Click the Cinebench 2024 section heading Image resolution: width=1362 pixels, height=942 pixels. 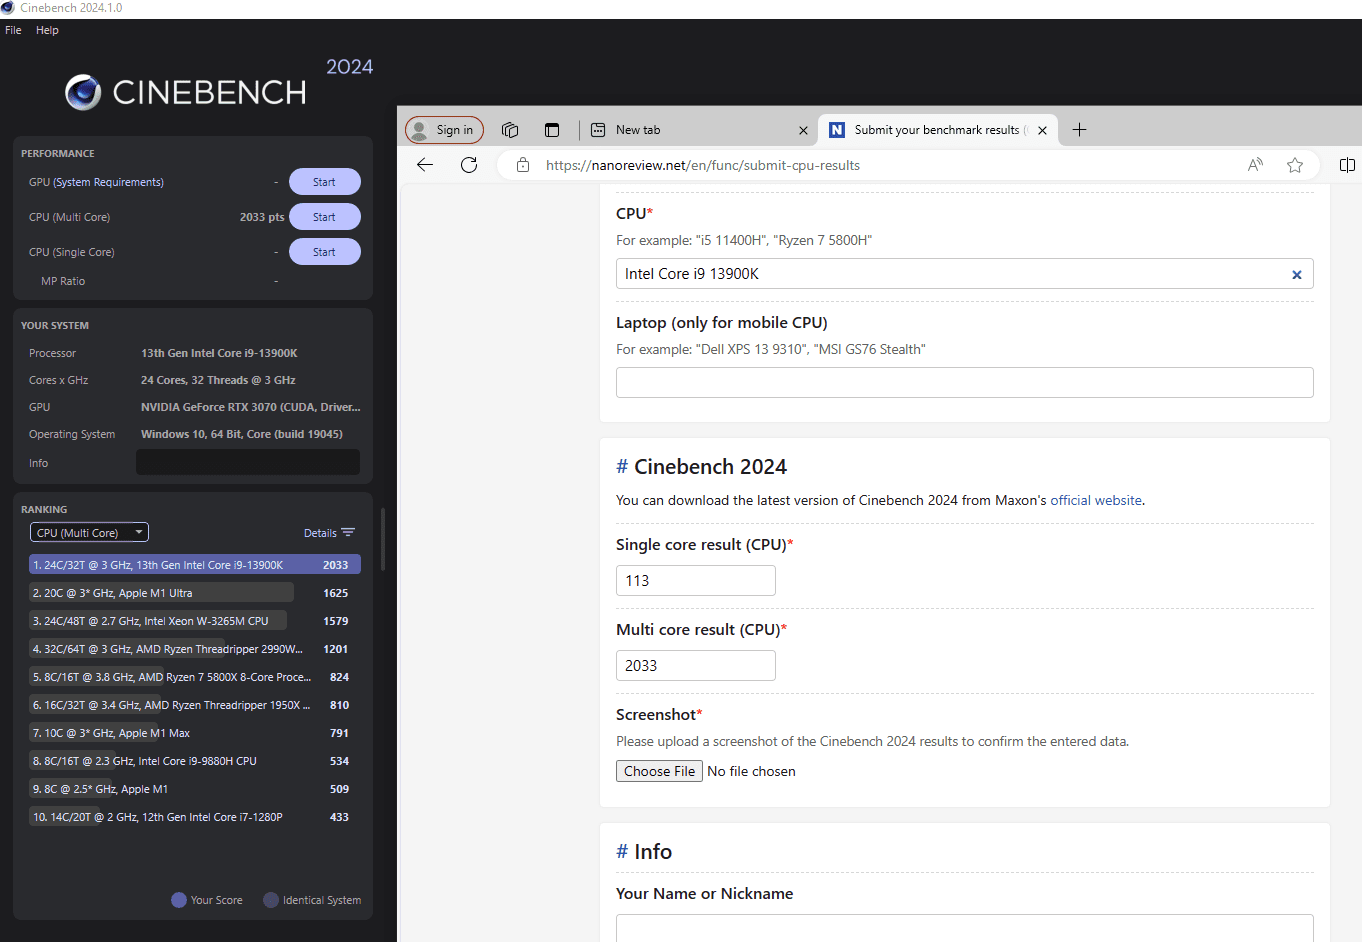(701, 467)
